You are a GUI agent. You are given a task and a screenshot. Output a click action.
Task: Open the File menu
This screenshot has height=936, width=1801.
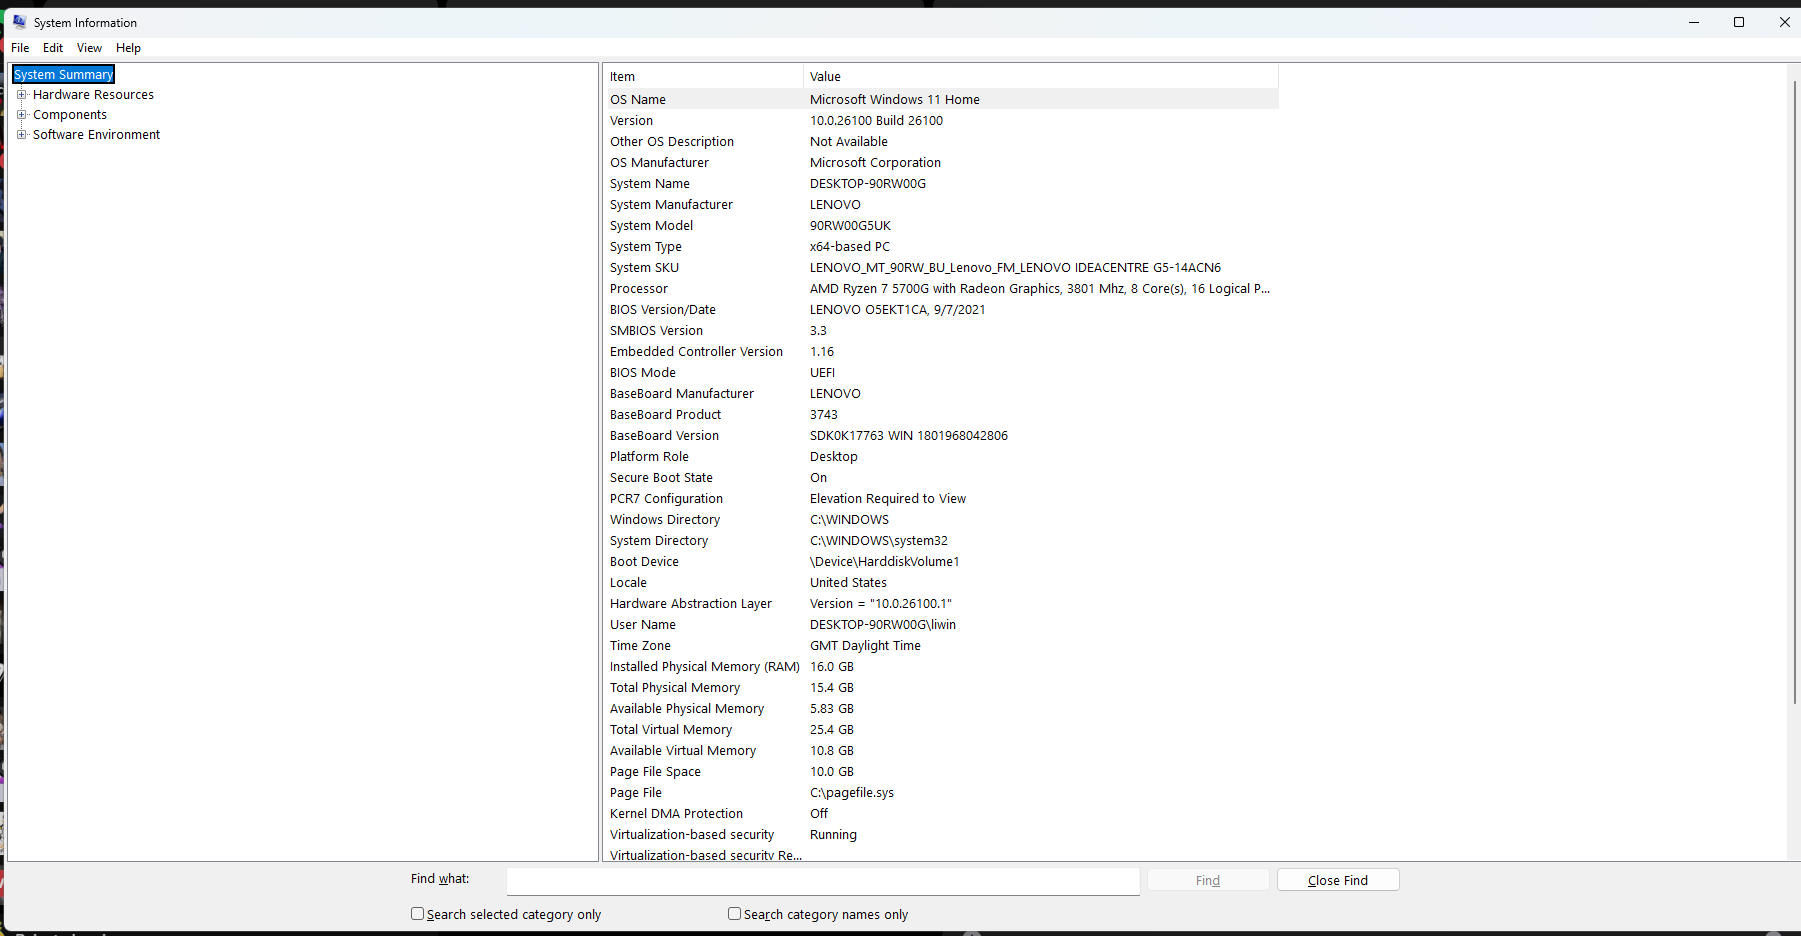(20, 48)
